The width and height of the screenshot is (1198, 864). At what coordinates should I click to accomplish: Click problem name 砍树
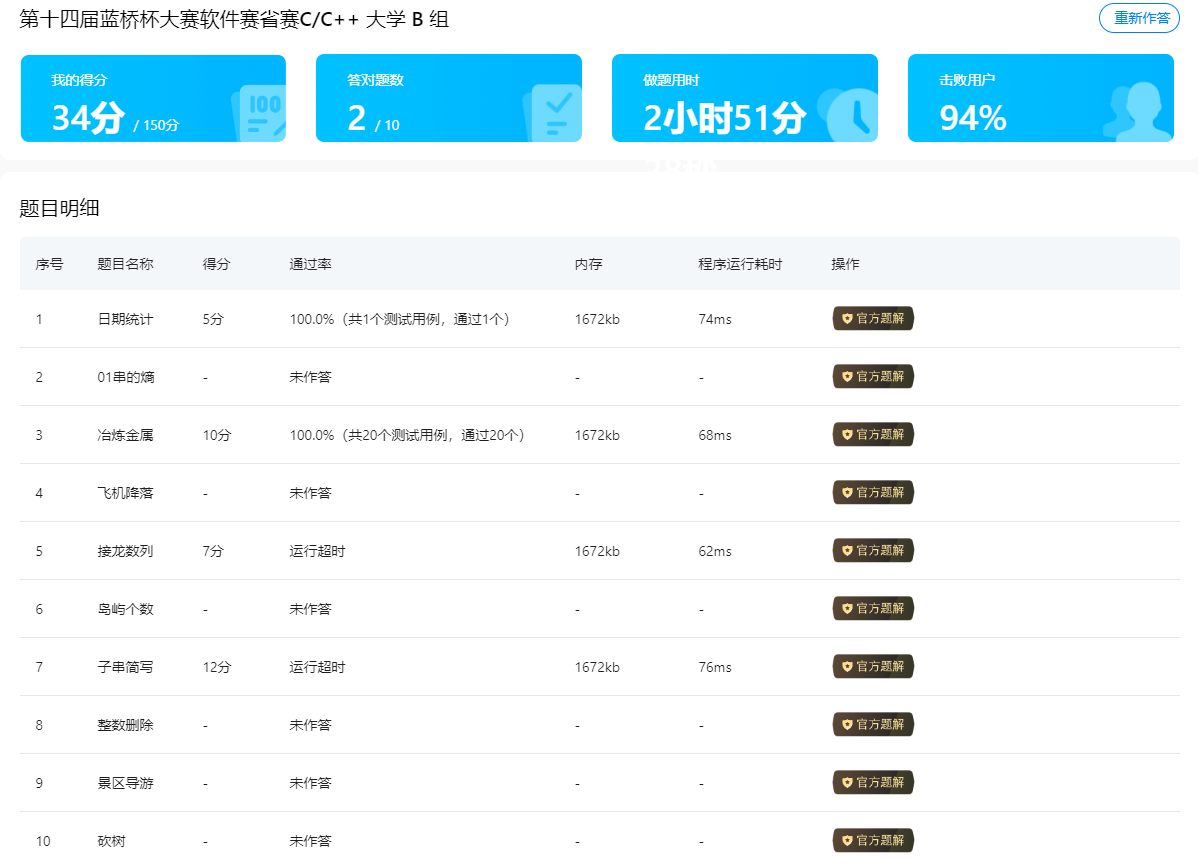point(112,842)
